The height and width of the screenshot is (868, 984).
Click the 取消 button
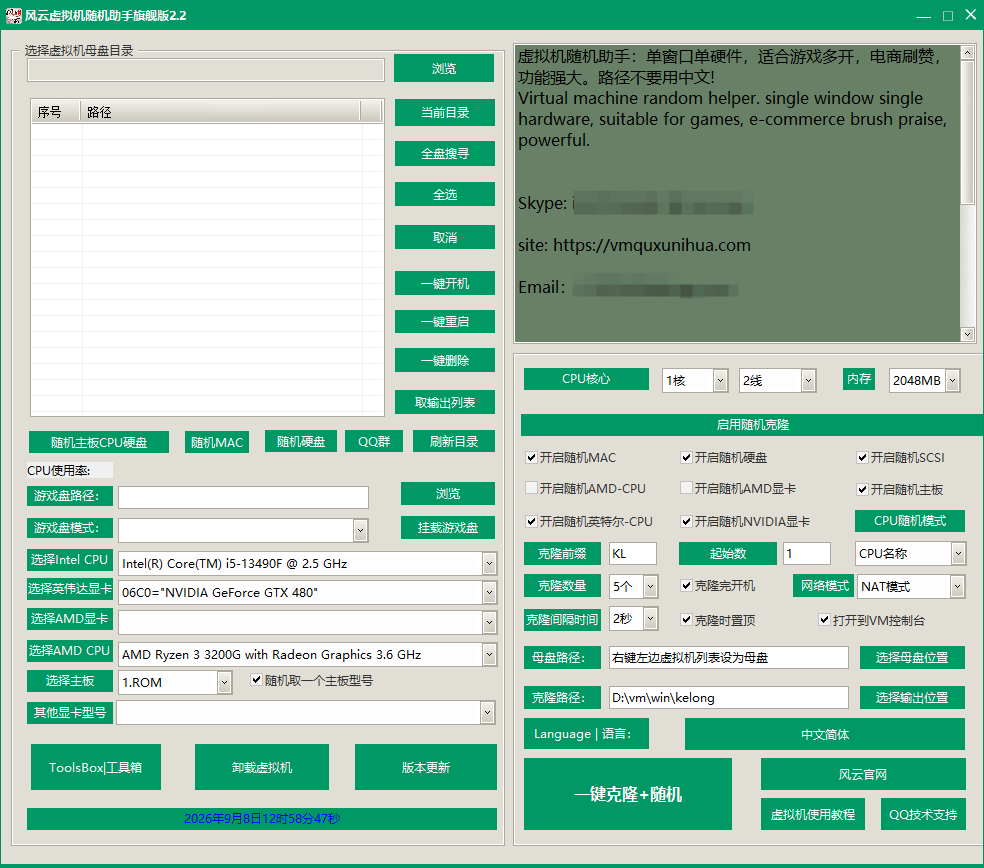pyautogui.click(x=444, y=237)
